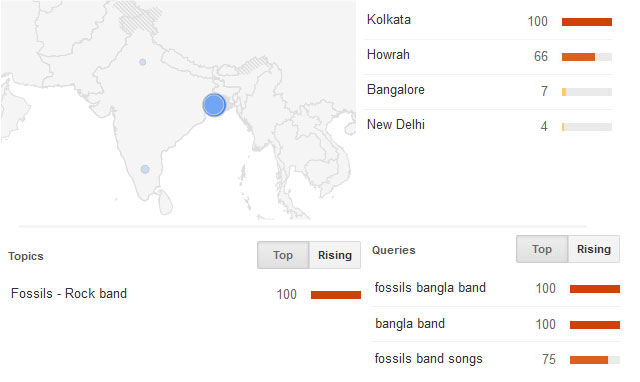Select the Top tab under Queries
640x382 pixels.
(x=542, y=249)
